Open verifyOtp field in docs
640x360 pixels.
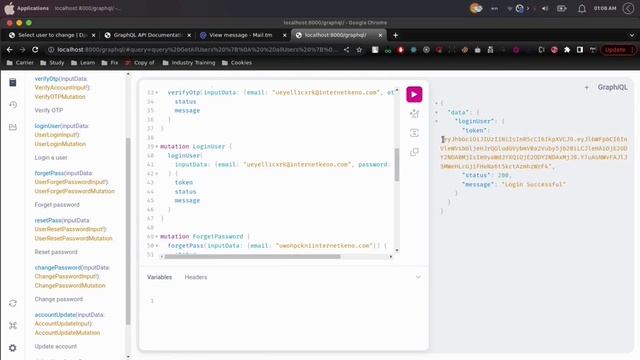coord(47,79)
